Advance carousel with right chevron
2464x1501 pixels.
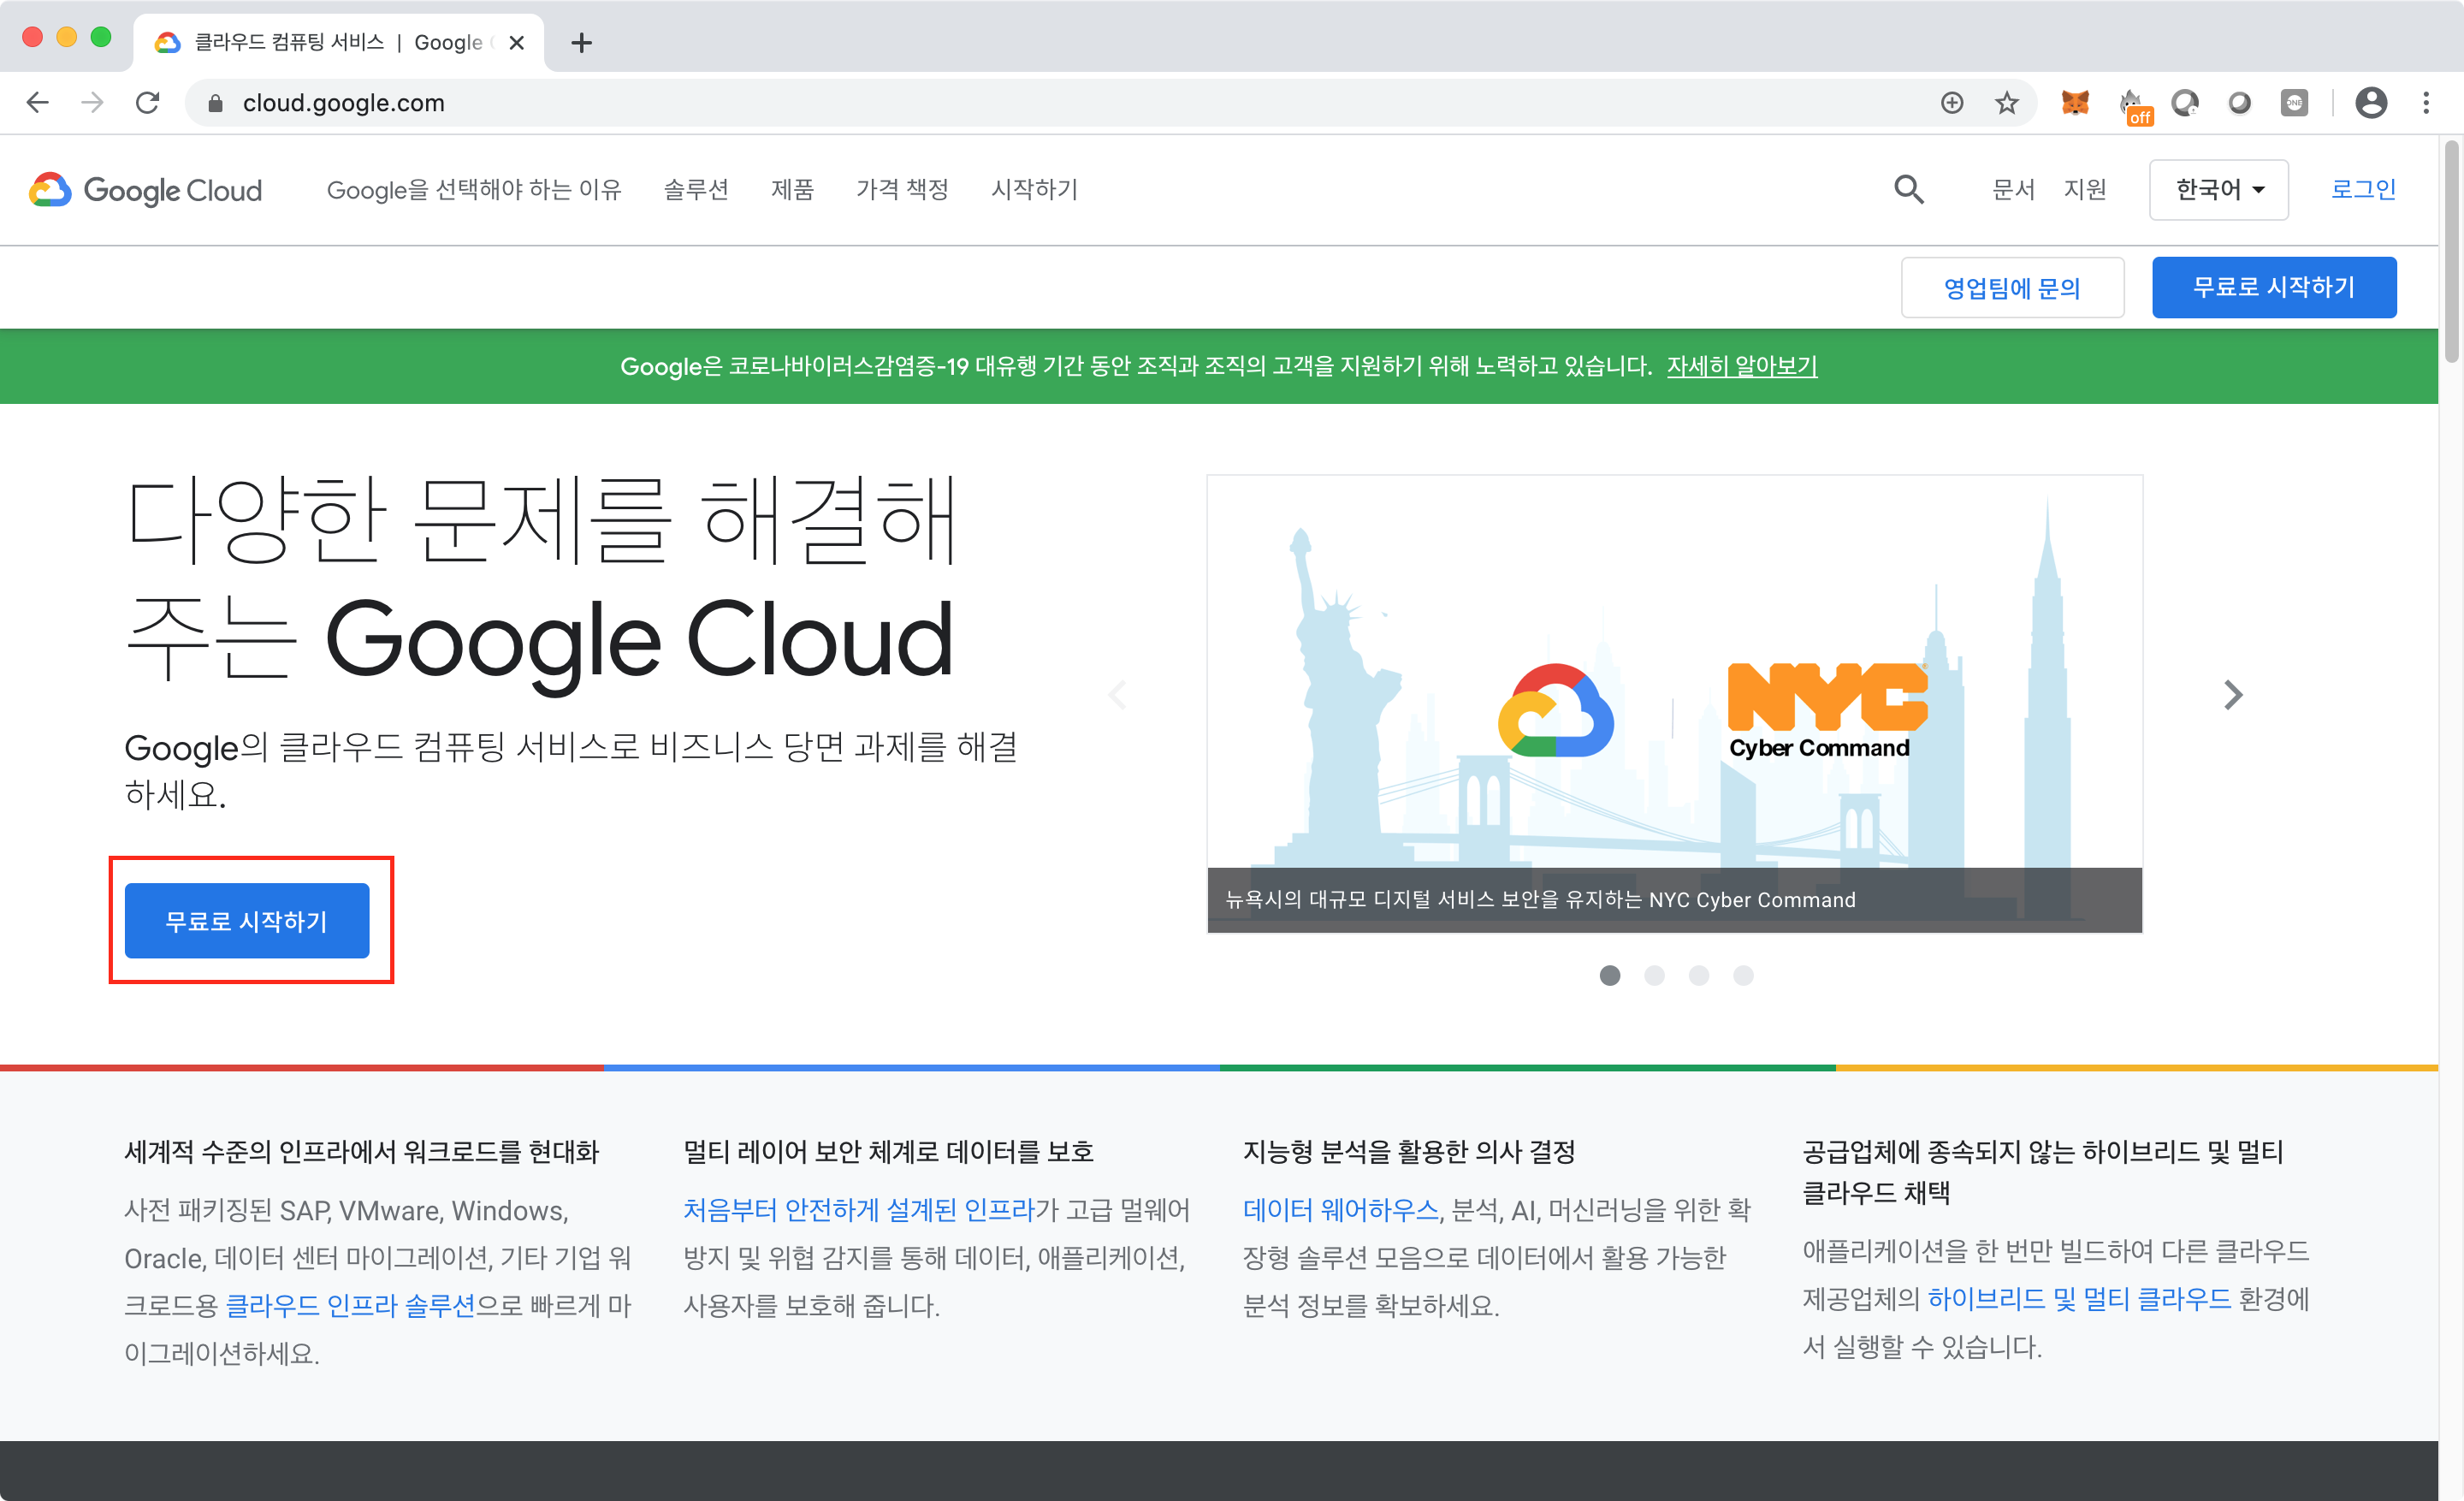click(x=2232, y=695)
